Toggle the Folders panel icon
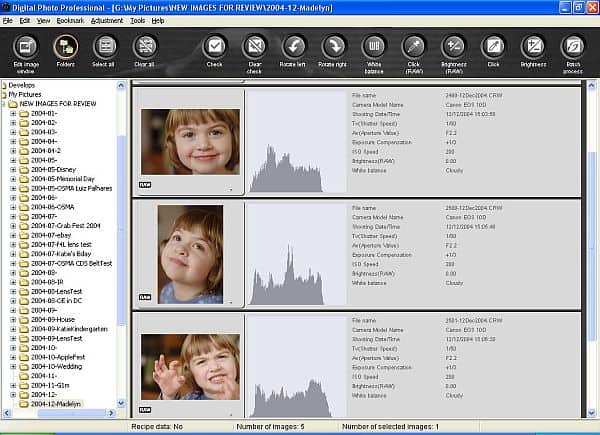This screenshot has width=600, height=435. coord(66,47)
